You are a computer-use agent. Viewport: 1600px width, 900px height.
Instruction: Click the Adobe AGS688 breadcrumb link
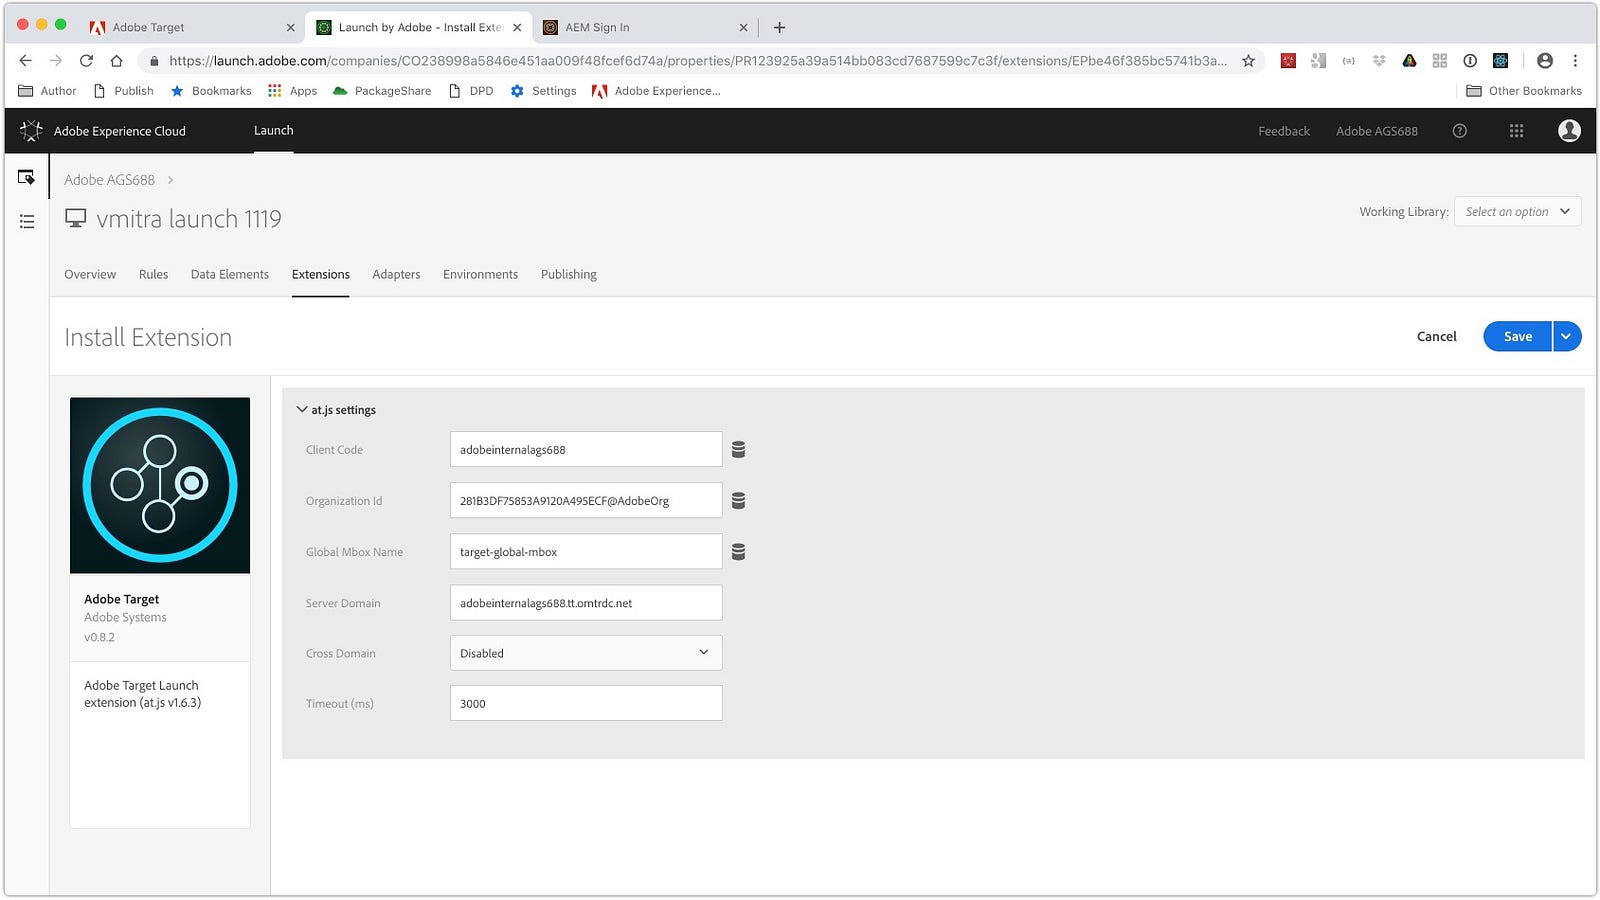pyautogui.click(x=110, y=180)
